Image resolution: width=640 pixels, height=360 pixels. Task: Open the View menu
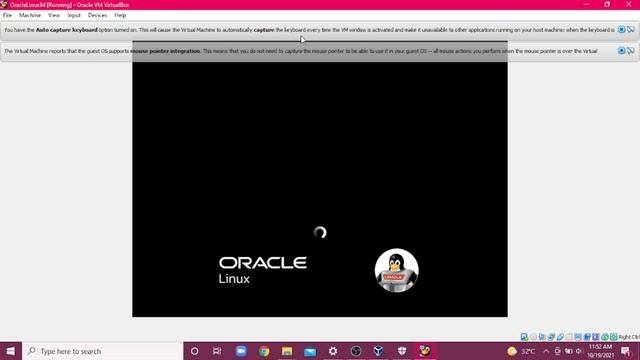point(54,15)
